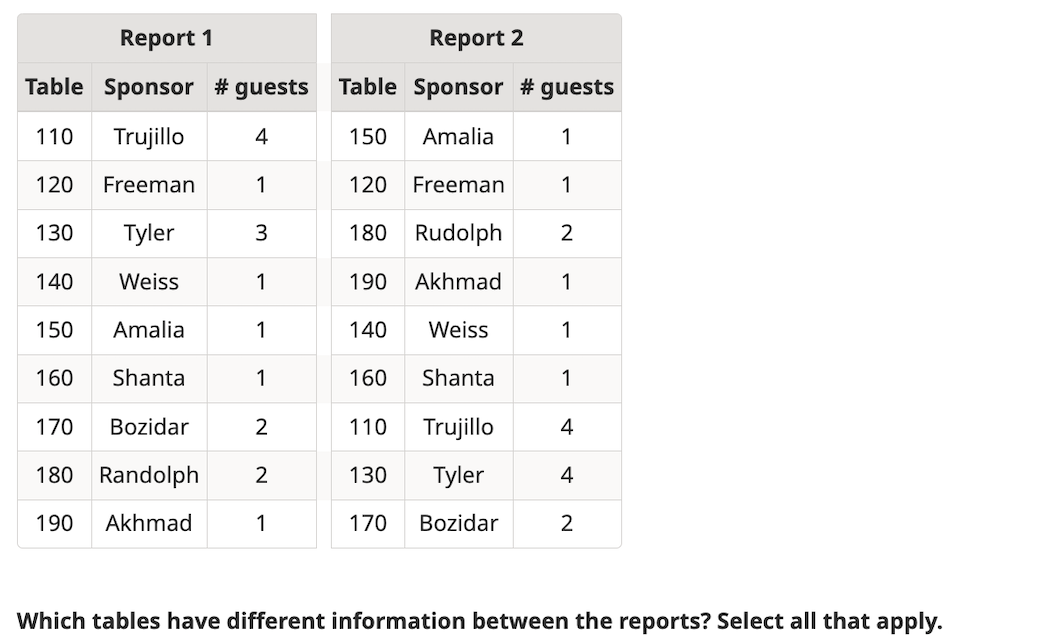The width and height of the screenshot is (1050, 638).
Task: Click the Report 2 header
Action: (x=476, y=38)
